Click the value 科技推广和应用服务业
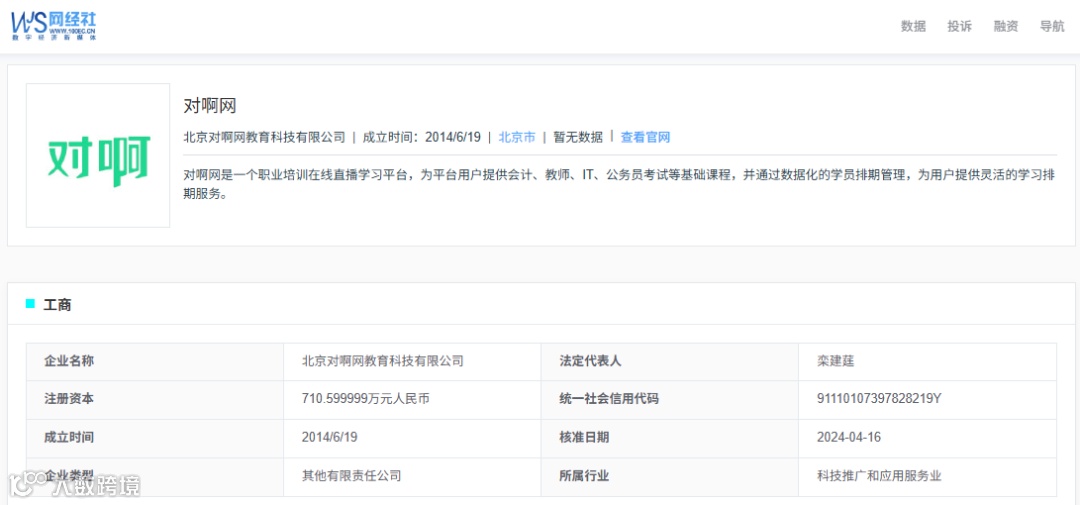The image size is (1080, 505). coord(879,475)
